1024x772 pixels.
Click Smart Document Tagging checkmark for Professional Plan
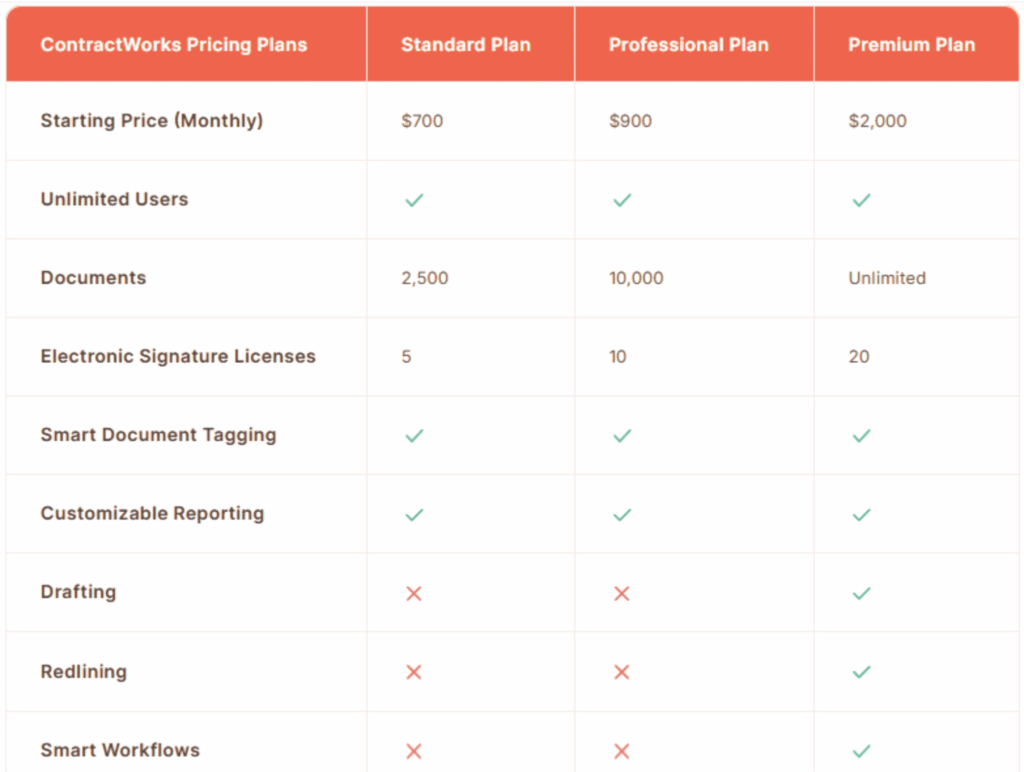(621, 436)
